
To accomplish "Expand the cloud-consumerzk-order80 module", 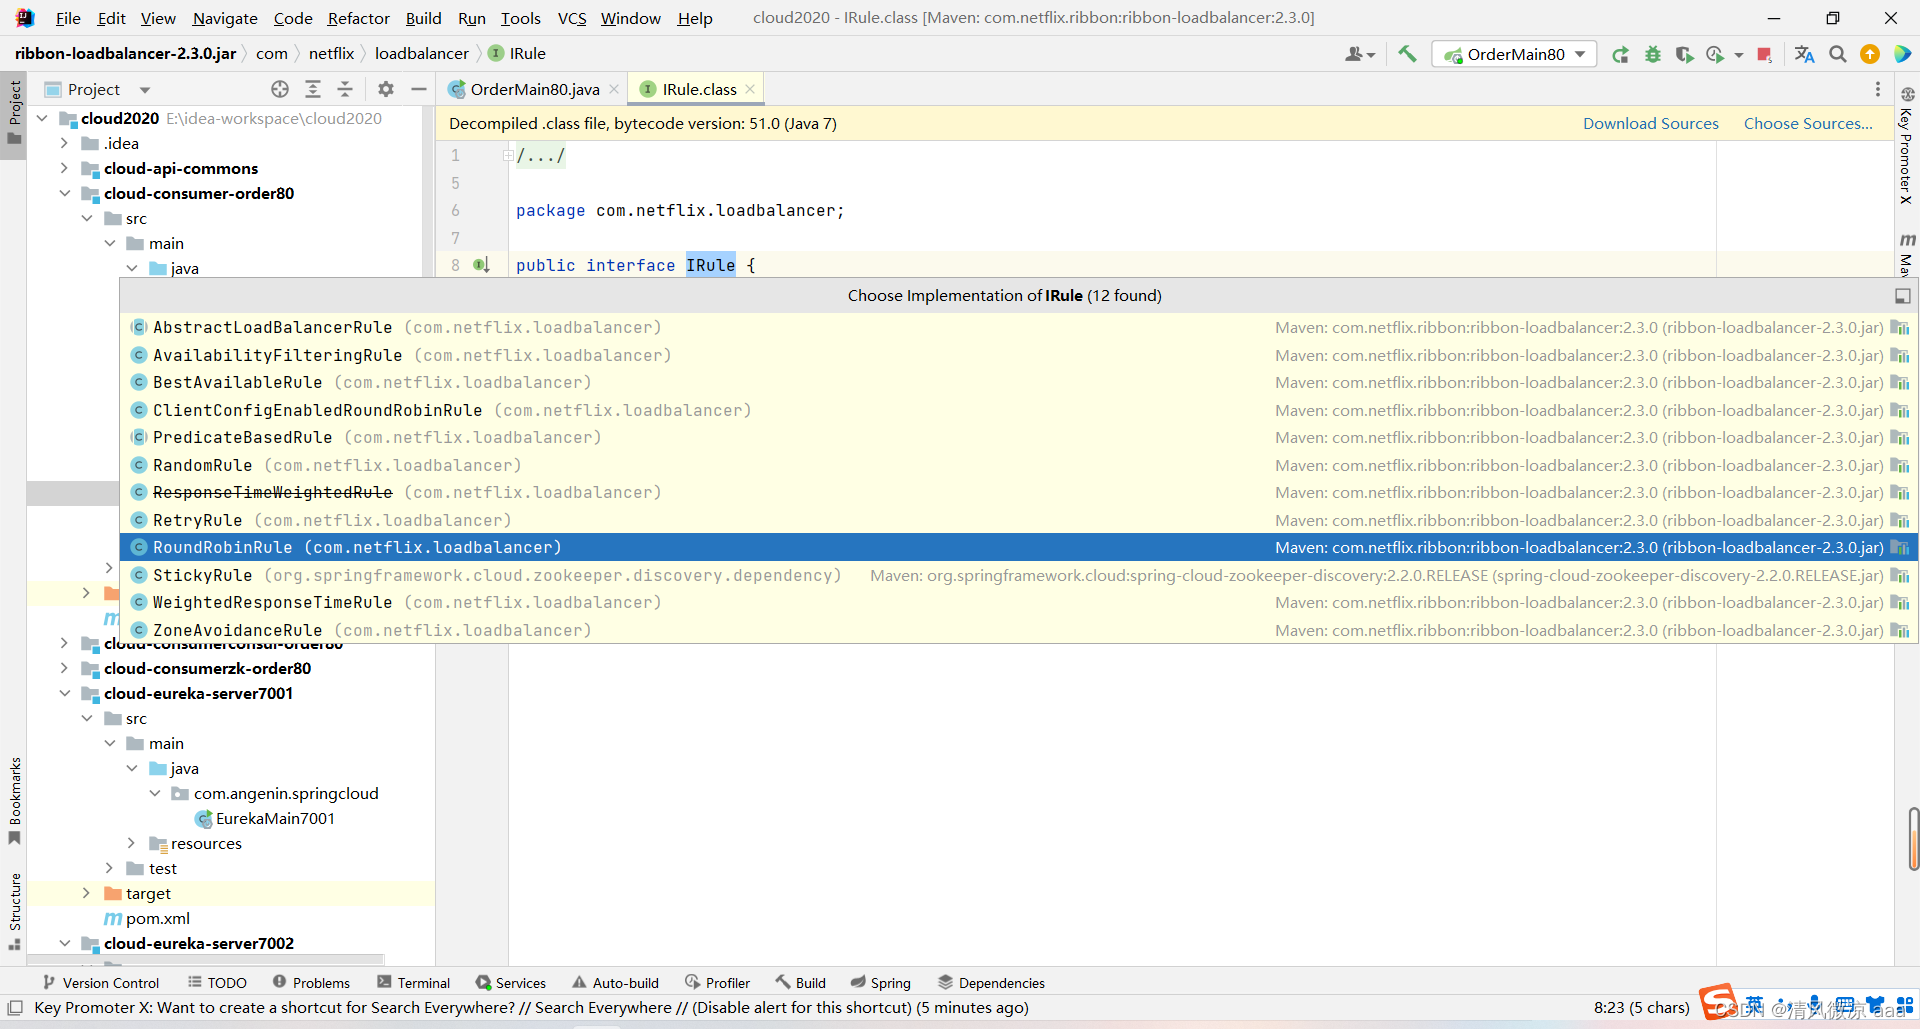I will [x=64, y=668].
